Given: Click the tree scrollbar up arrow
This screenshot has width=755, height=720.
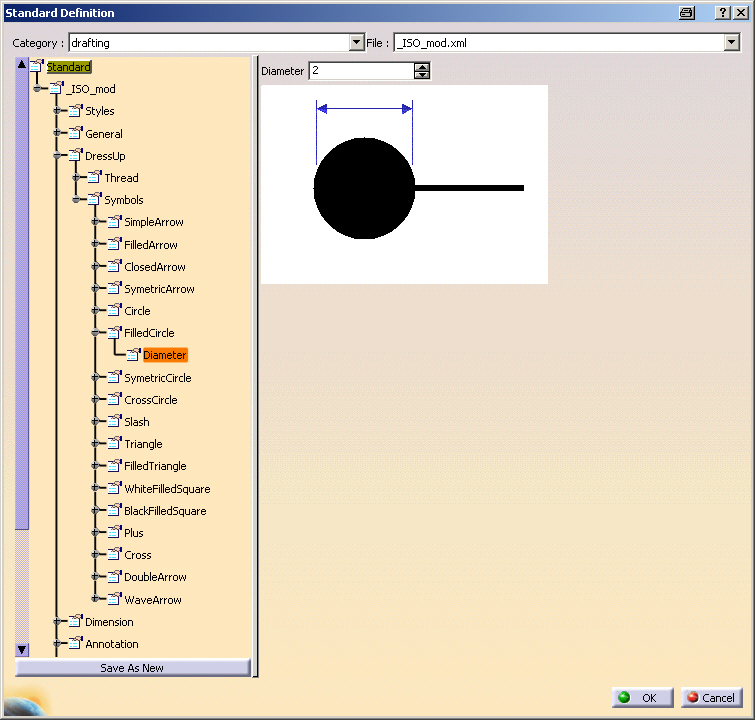Looking at the screenshot, I should point(22,64).
